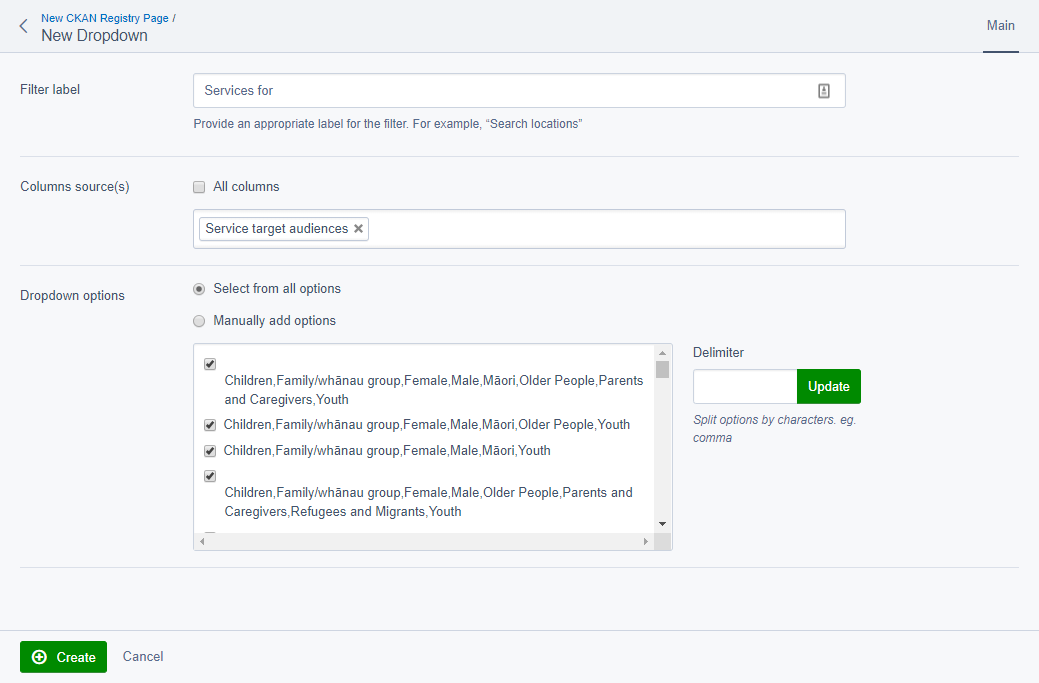Click the Update delimiter button
This screenshot has height=683, width=1039.
[x=828, y=386]
